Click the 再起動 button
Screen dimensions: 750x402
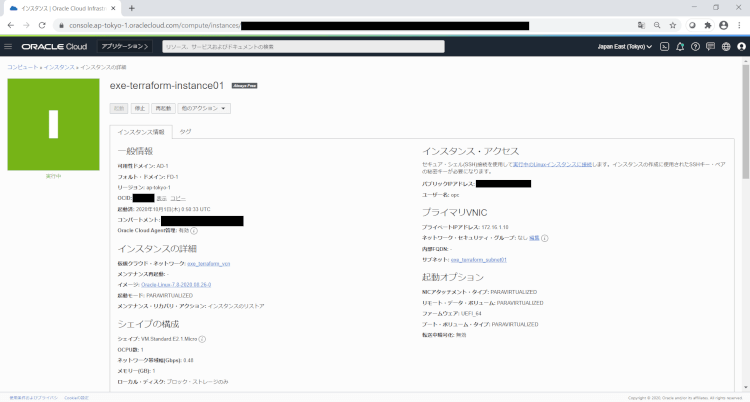pos(164,108)
